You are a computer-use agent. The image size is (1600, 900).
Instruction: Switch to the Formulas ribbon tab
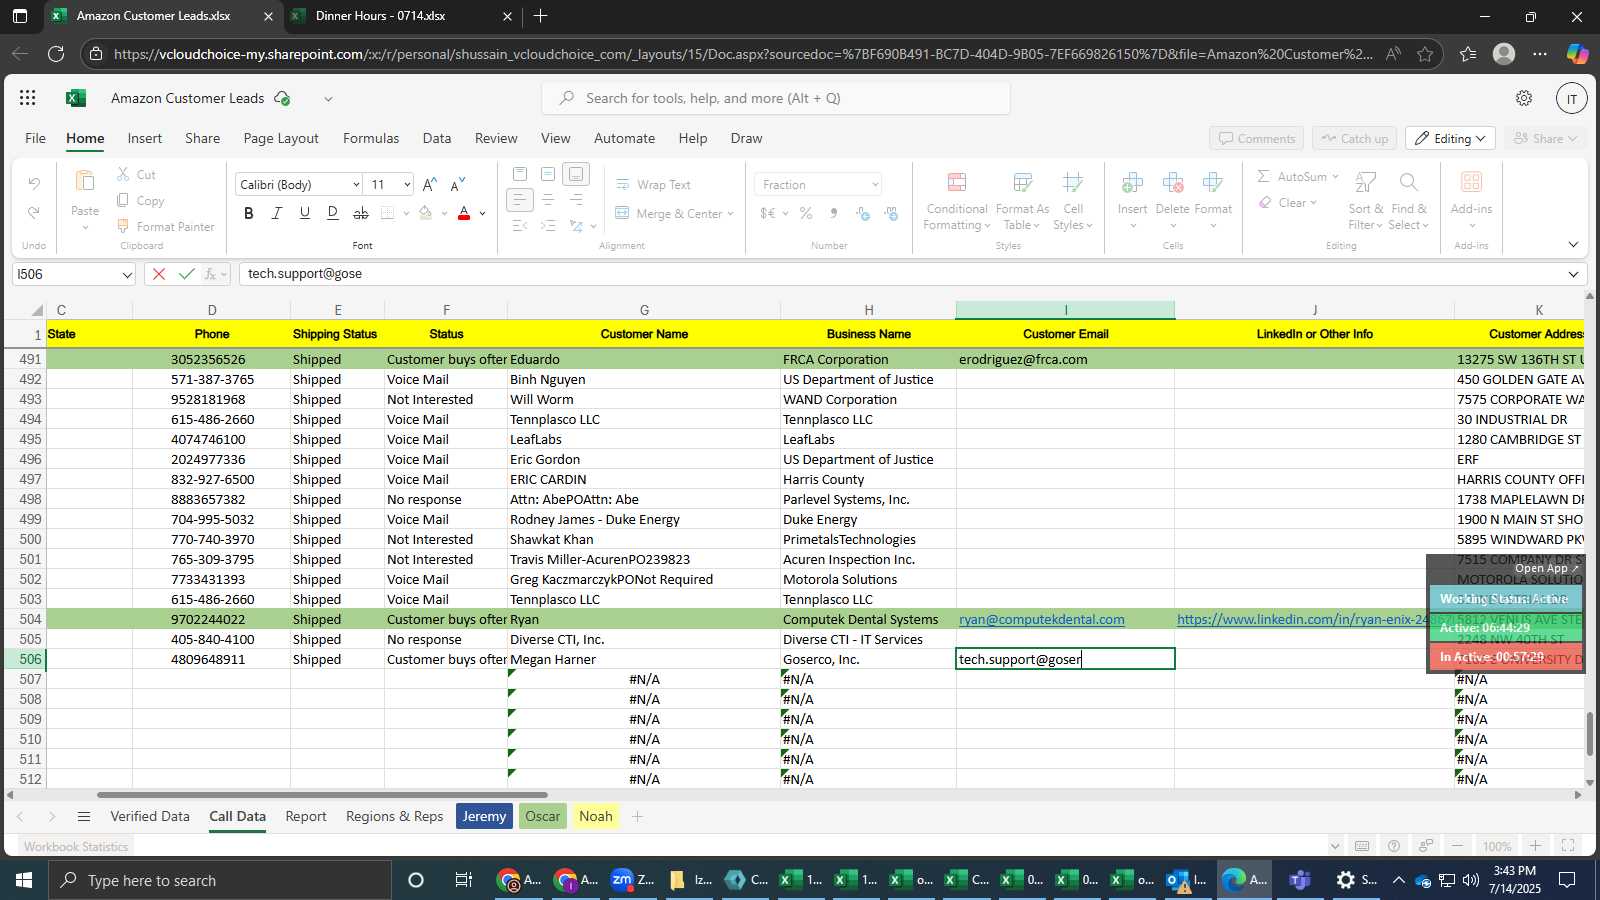point(371,139)
